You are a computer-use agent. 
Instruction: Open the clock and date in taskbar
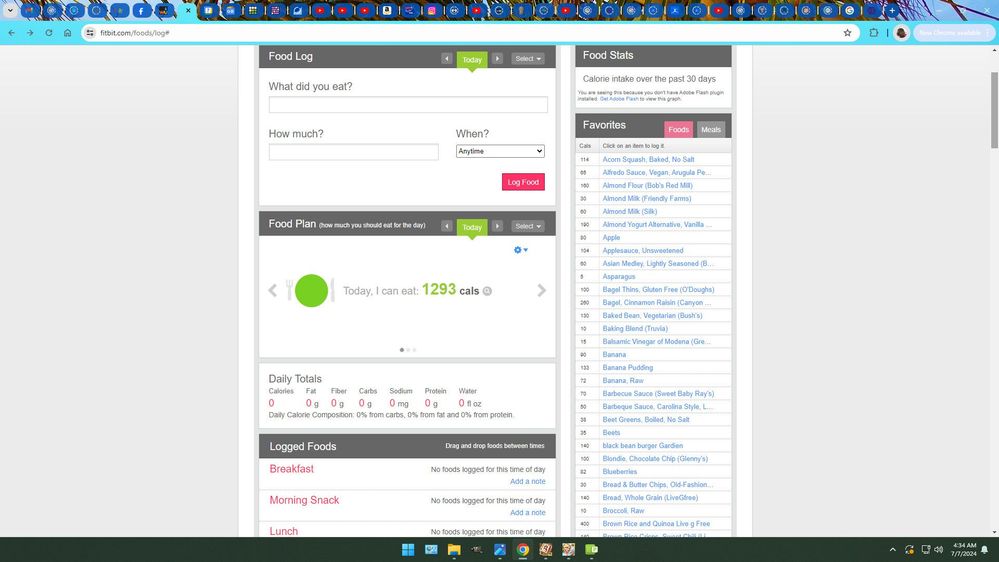click(964, 549)
